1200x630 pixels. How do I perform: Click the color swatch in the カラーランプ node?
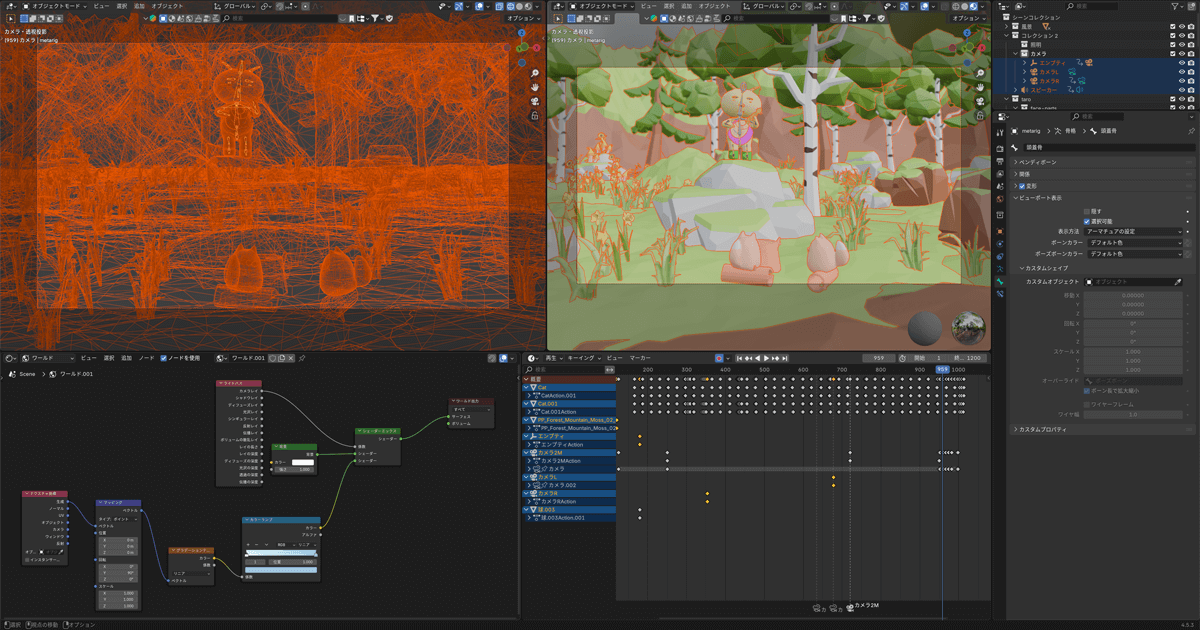click(280, 570)
